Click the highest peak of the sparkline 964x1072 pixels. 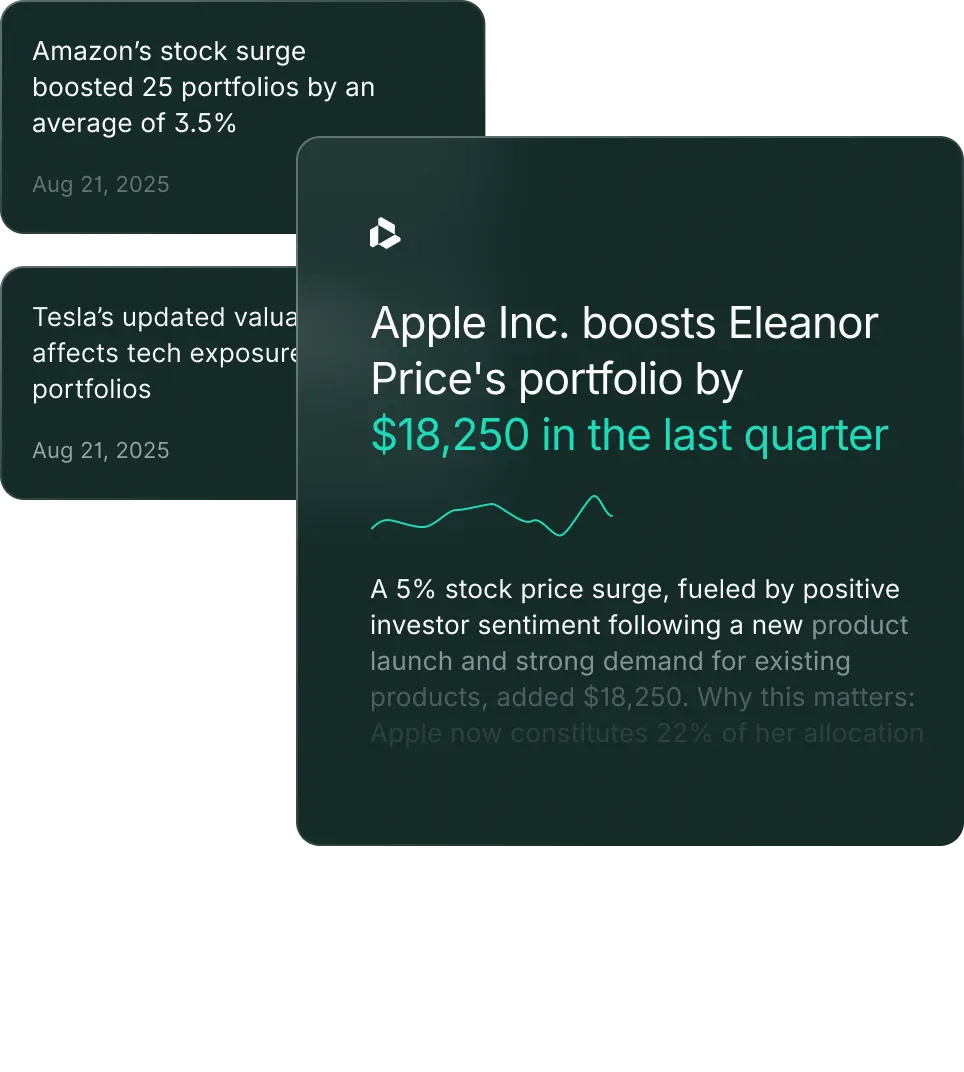click(x=597, y=497)
